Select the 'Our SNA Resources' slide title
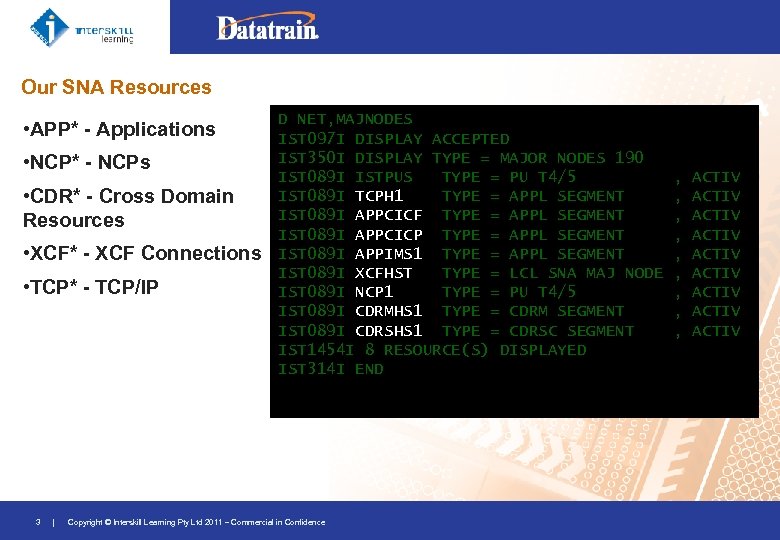 click(x=116, y=87)
